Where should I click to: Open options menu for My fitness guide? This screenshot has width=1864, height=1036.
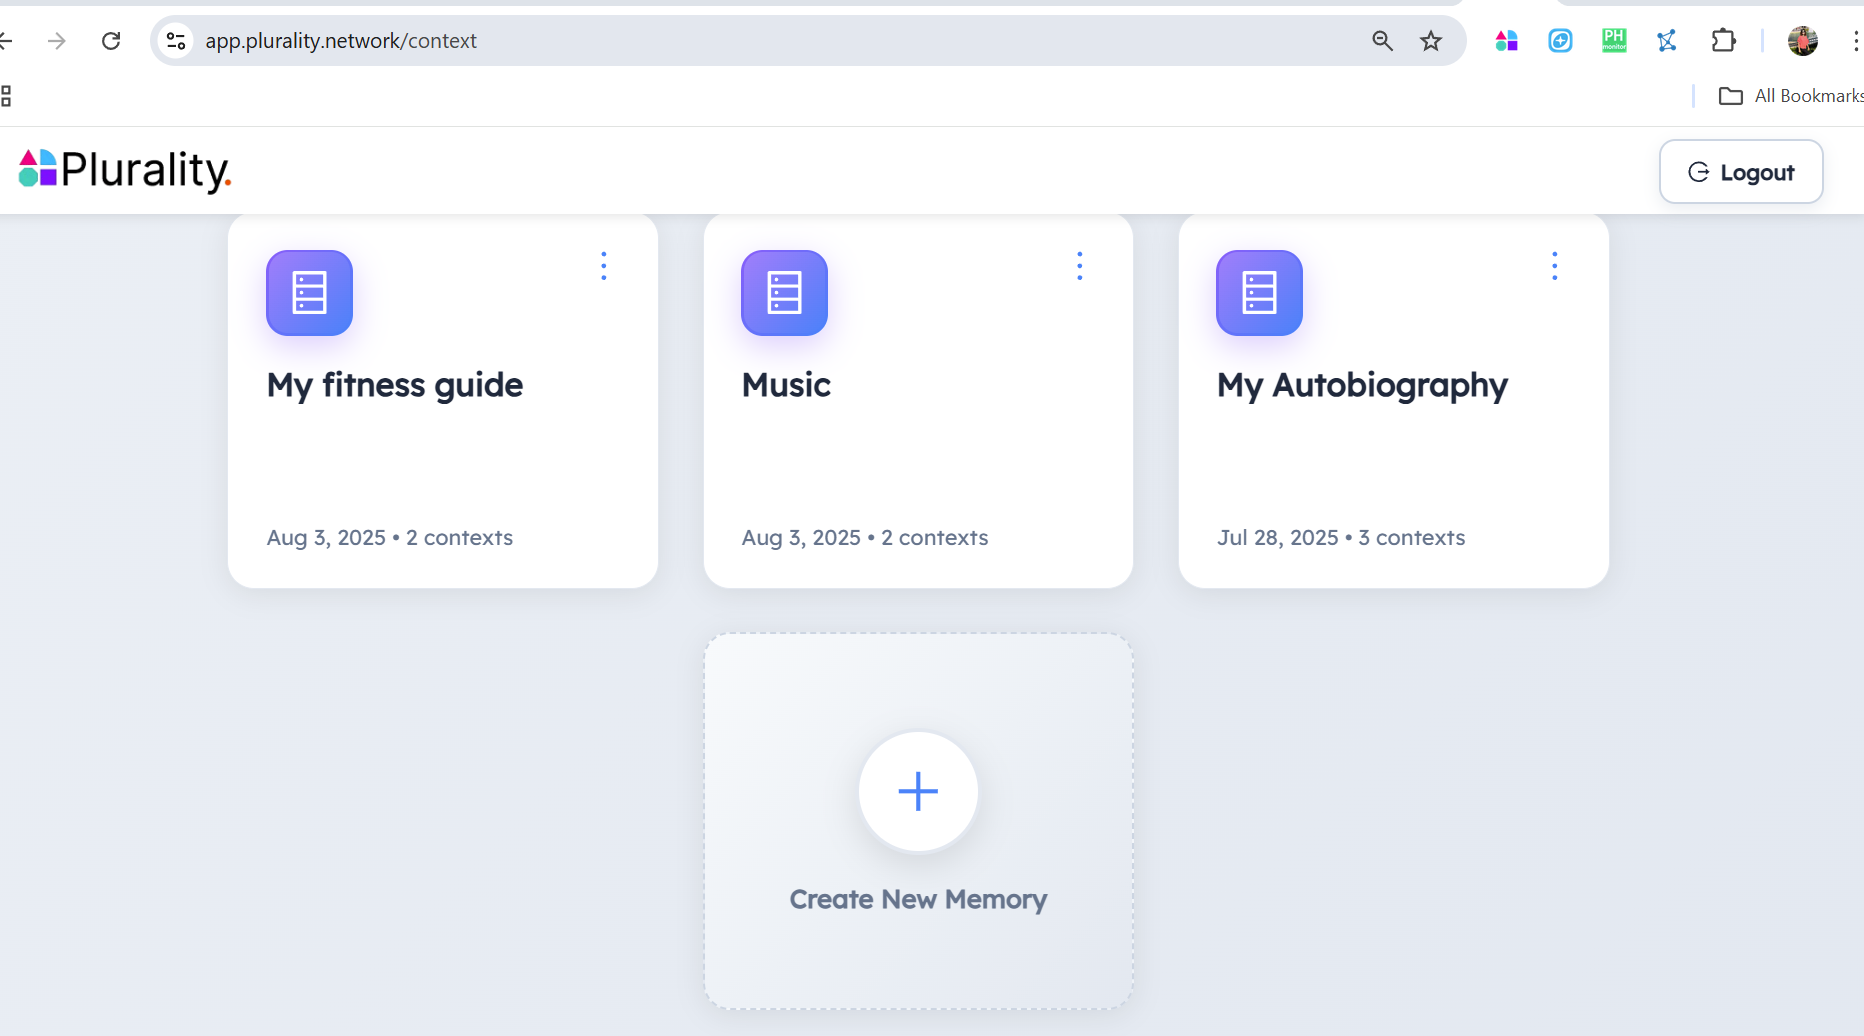604,266
